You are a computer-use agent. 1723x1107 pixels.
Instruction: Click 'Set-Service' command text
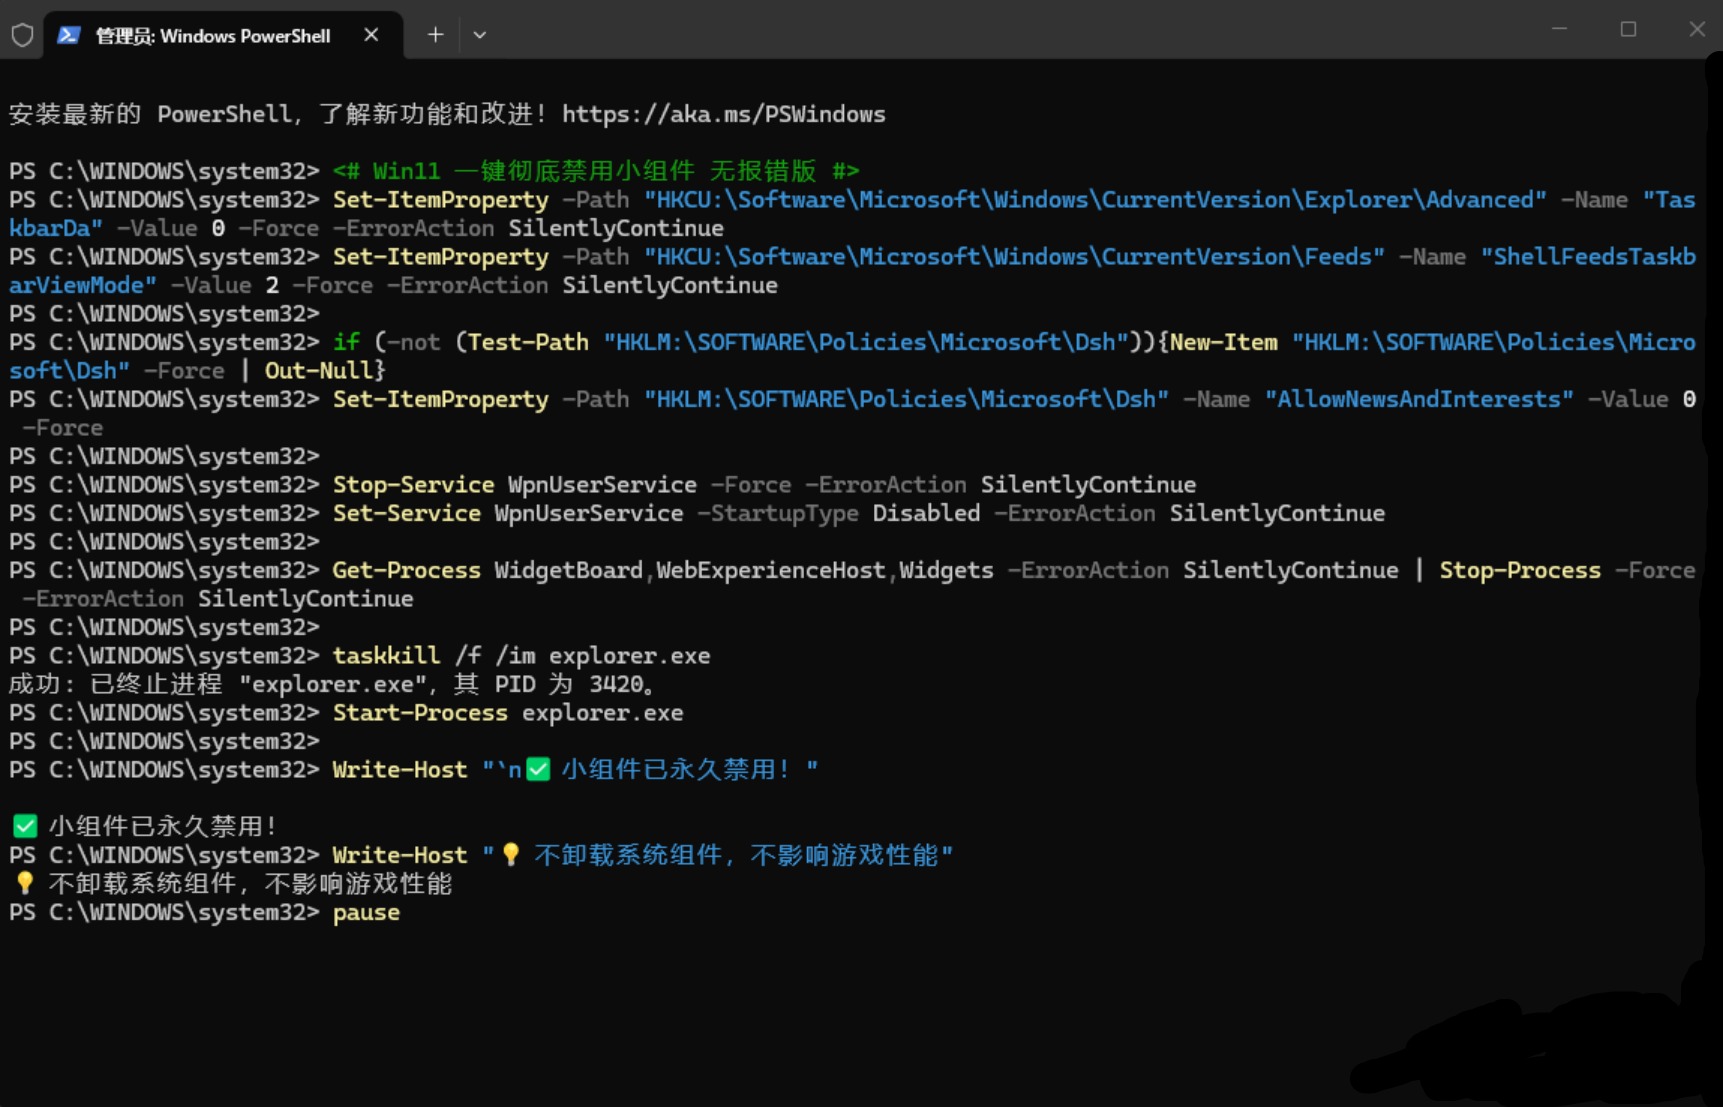(406, 514)
